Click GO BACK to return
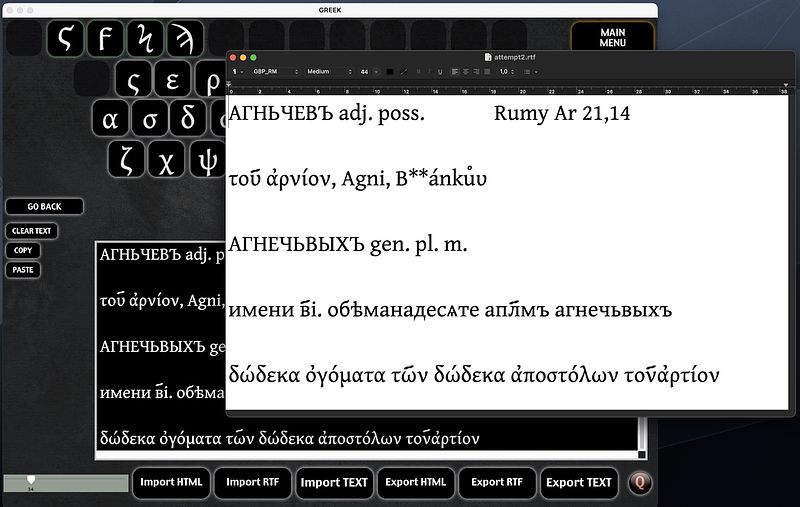Screen dimensions: 800x507 44,206
